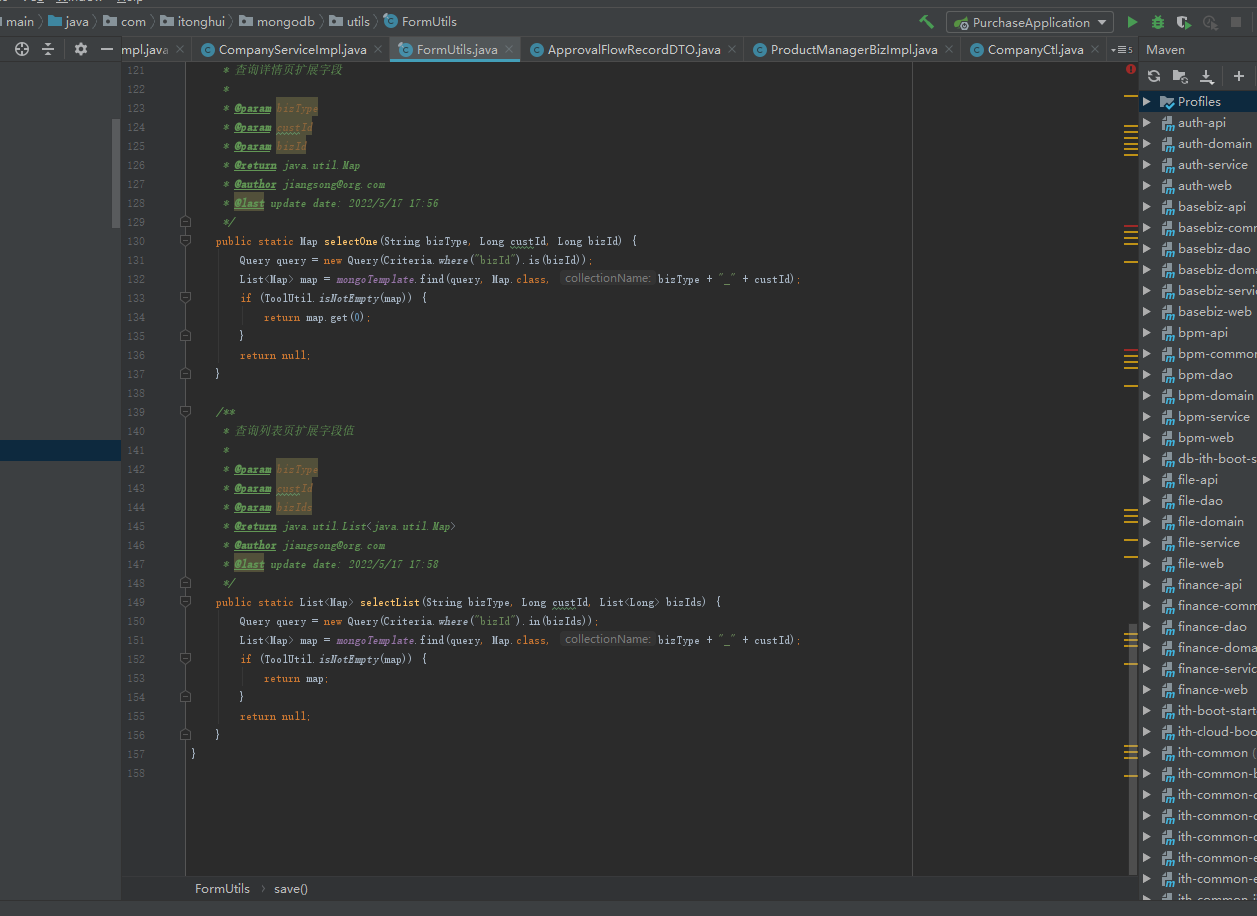Select opened file crosshair icon in Project panel
The image size is (1257, 916).
(22, 49)
